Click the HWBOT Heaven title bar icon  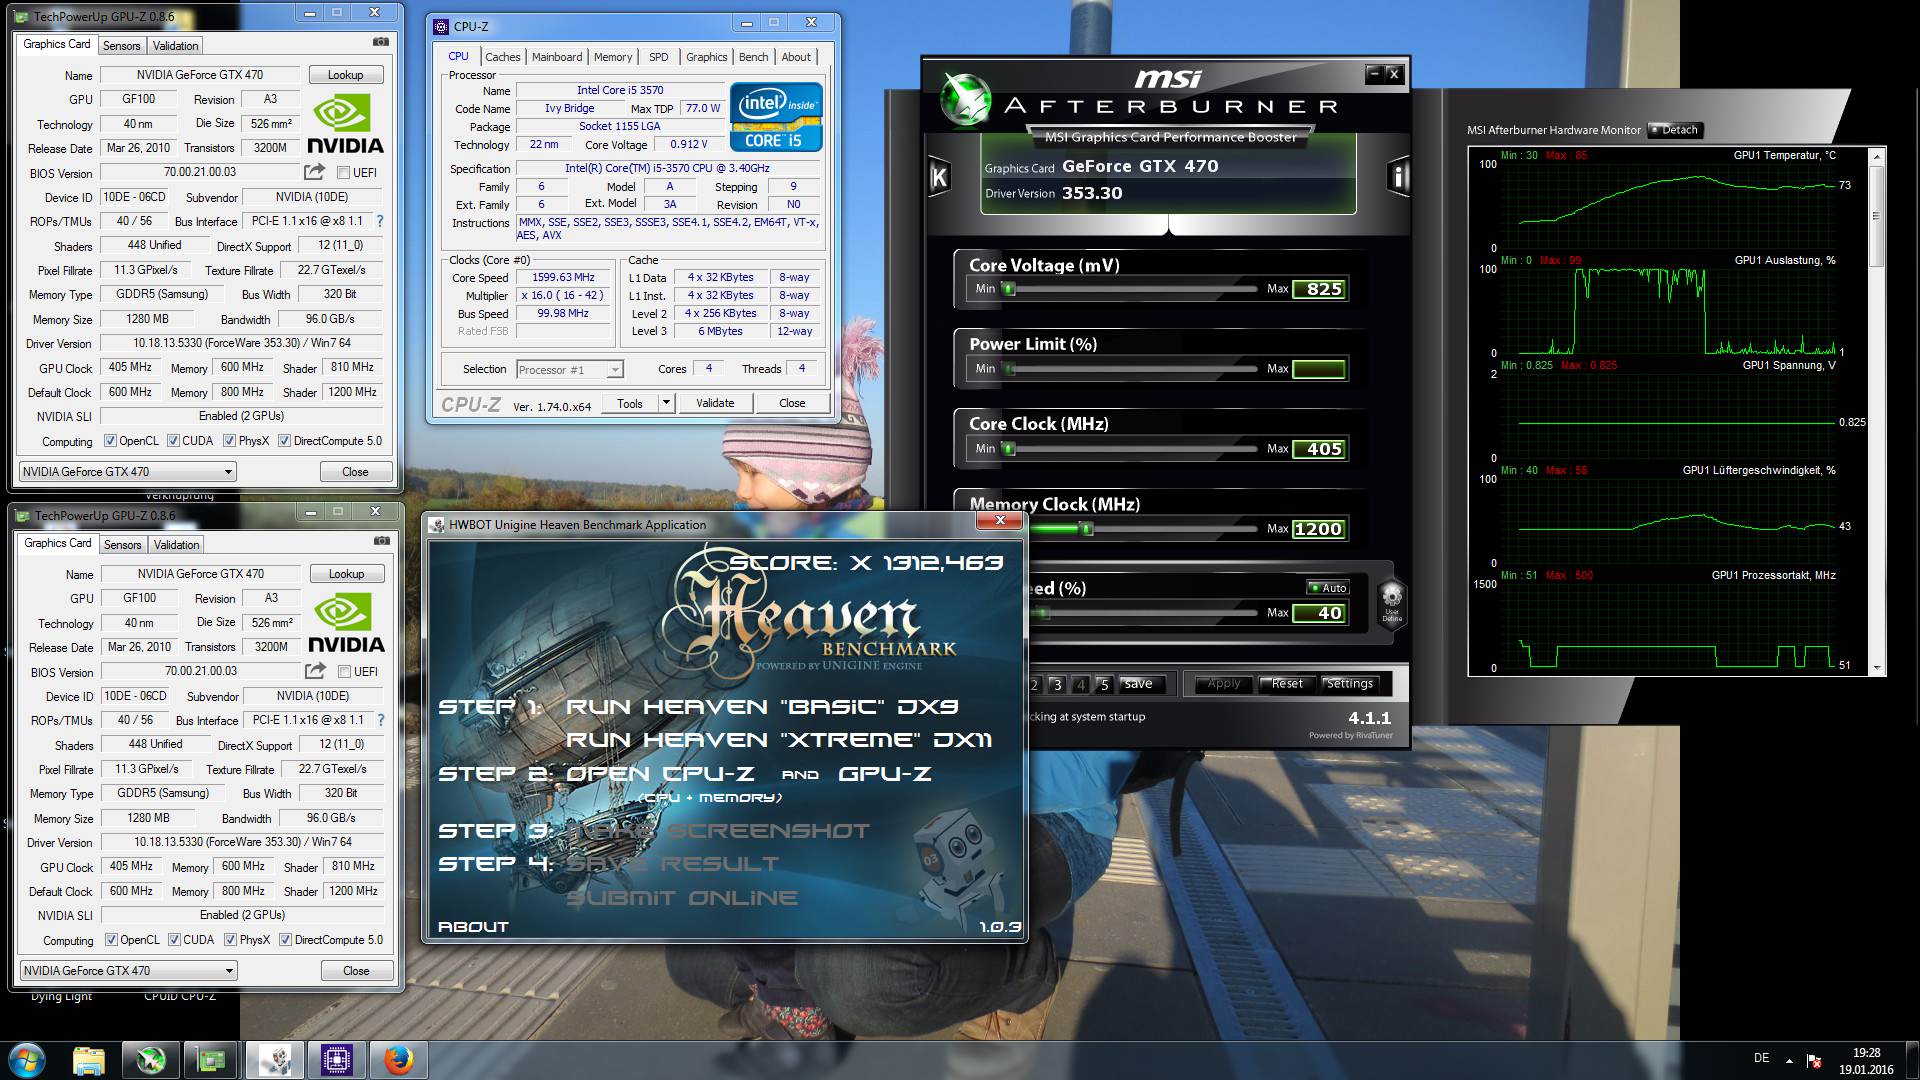click(x=437, y=524)
